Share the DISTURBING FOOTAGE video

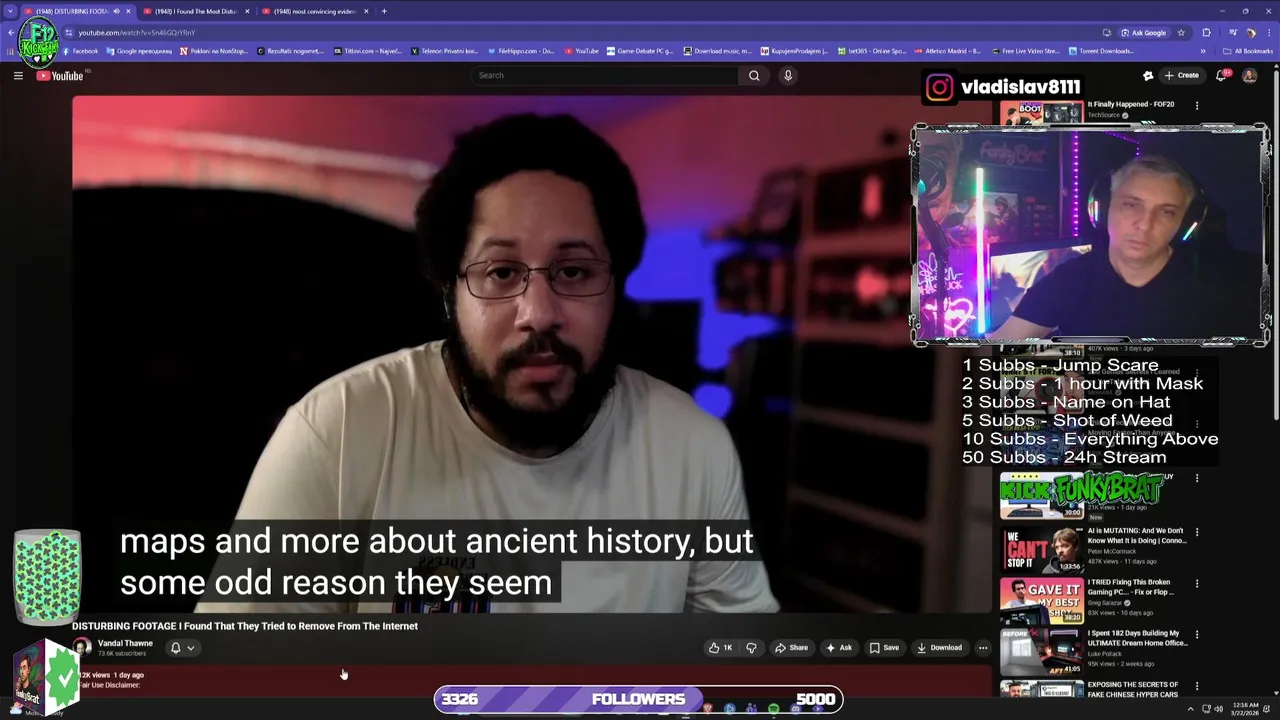pos(791,647)
